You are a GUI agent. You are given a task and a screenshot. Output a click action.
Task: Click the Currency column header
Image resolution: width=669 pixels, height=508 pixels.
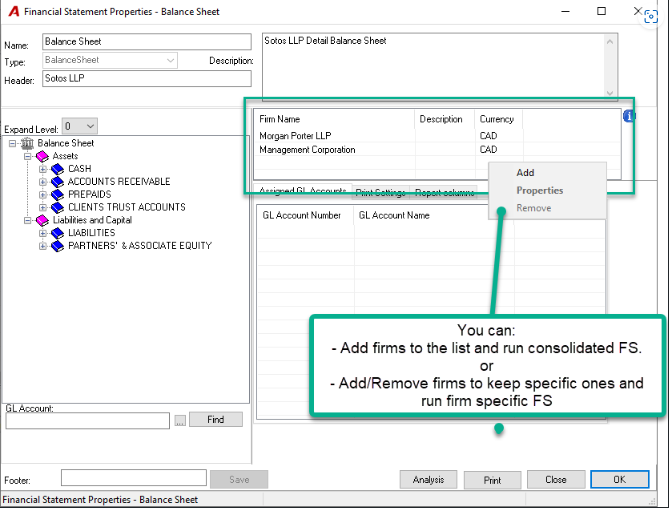497,119
